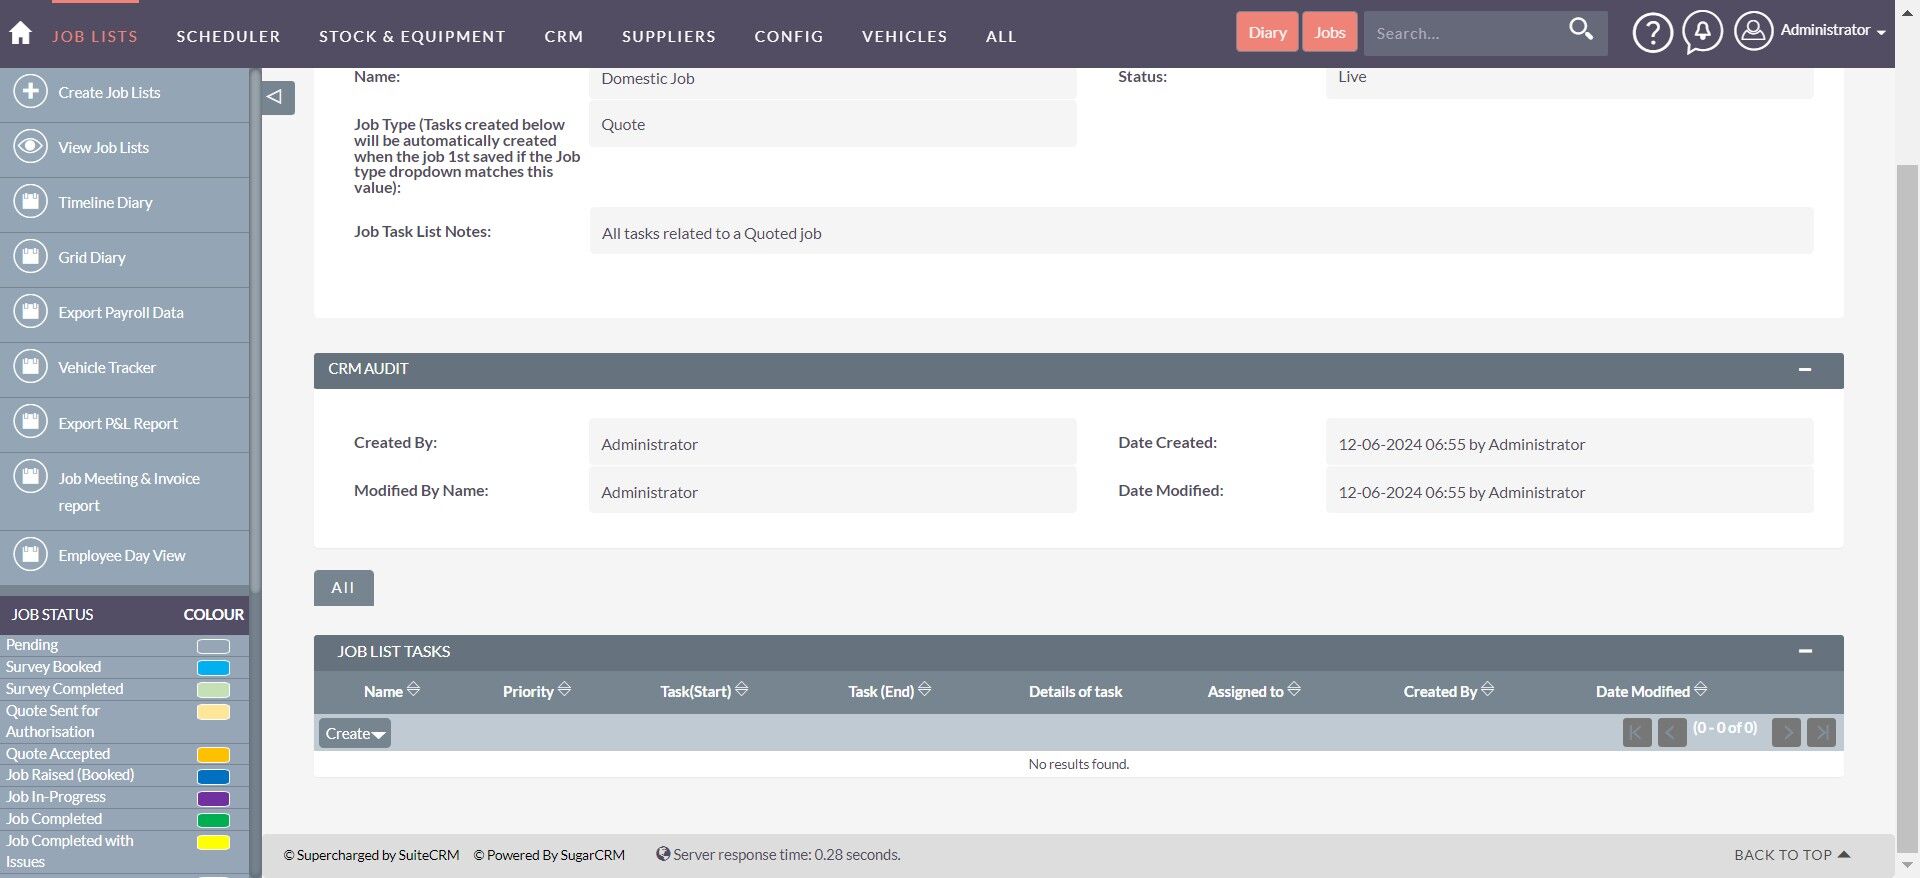The width and height of the screenshot is (1920, 878).
Task: Click the Job Task List Notes value
Action: tap(1201, 231)
